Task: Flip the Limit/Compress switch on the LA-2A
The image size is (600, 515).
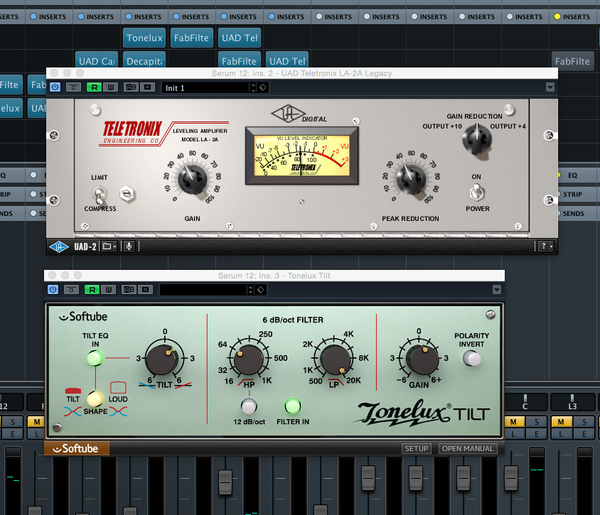Action: (99, 195)
